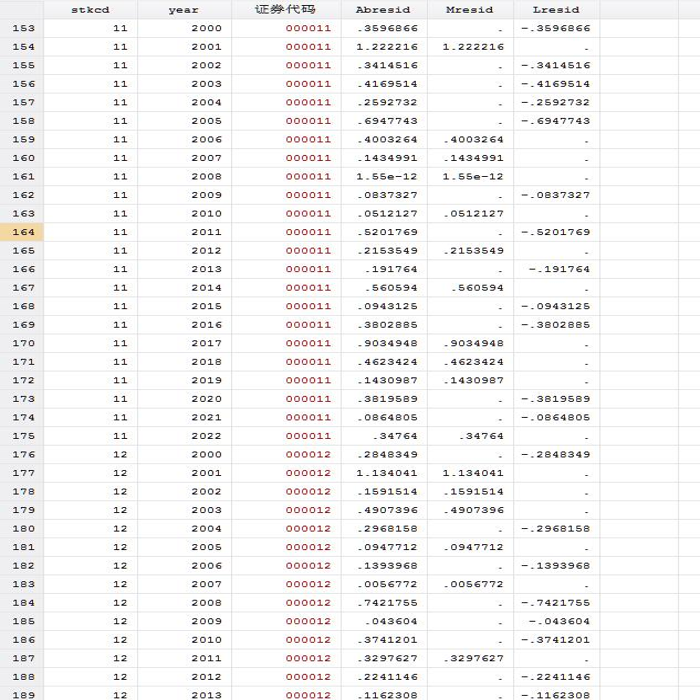Click Lresid value -.6947743
The image size is (700, 700).
pyautogui.click(x=556, y=121)
